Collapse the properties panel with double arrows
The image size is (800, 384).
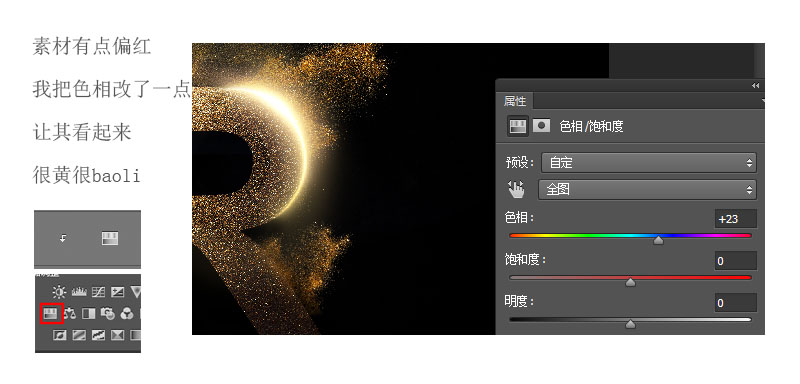pos(756,86)
